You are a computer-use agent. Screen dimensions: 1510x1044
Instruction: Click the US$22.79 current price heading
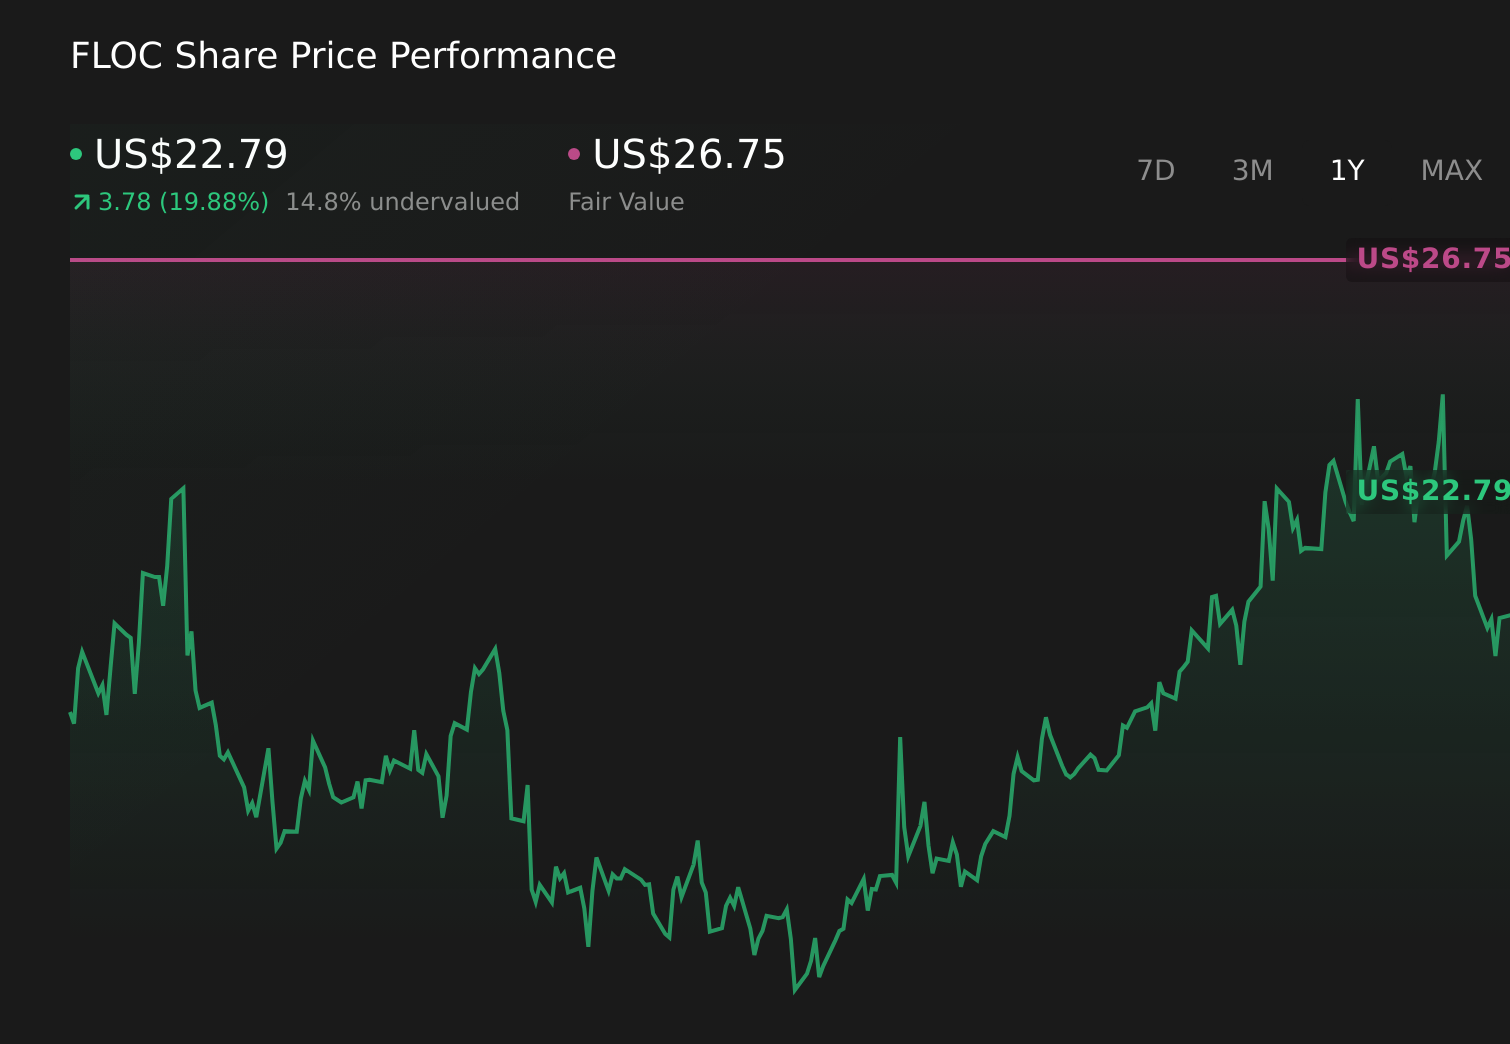[x=190, y=154]
